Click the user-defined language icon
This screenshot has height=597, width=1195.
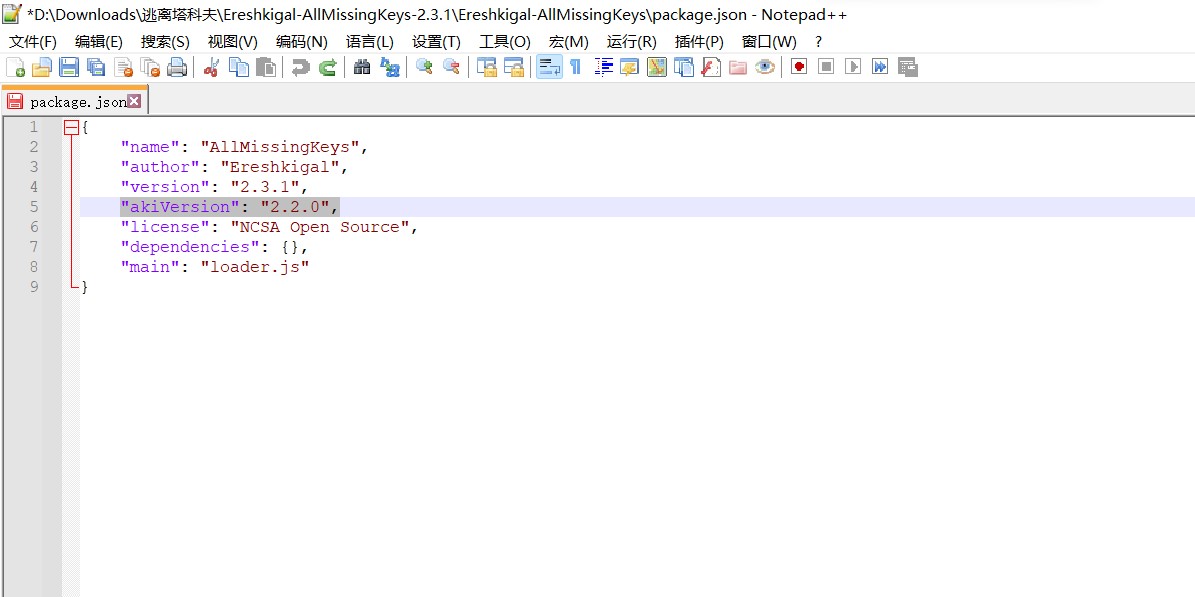point(630,67)
